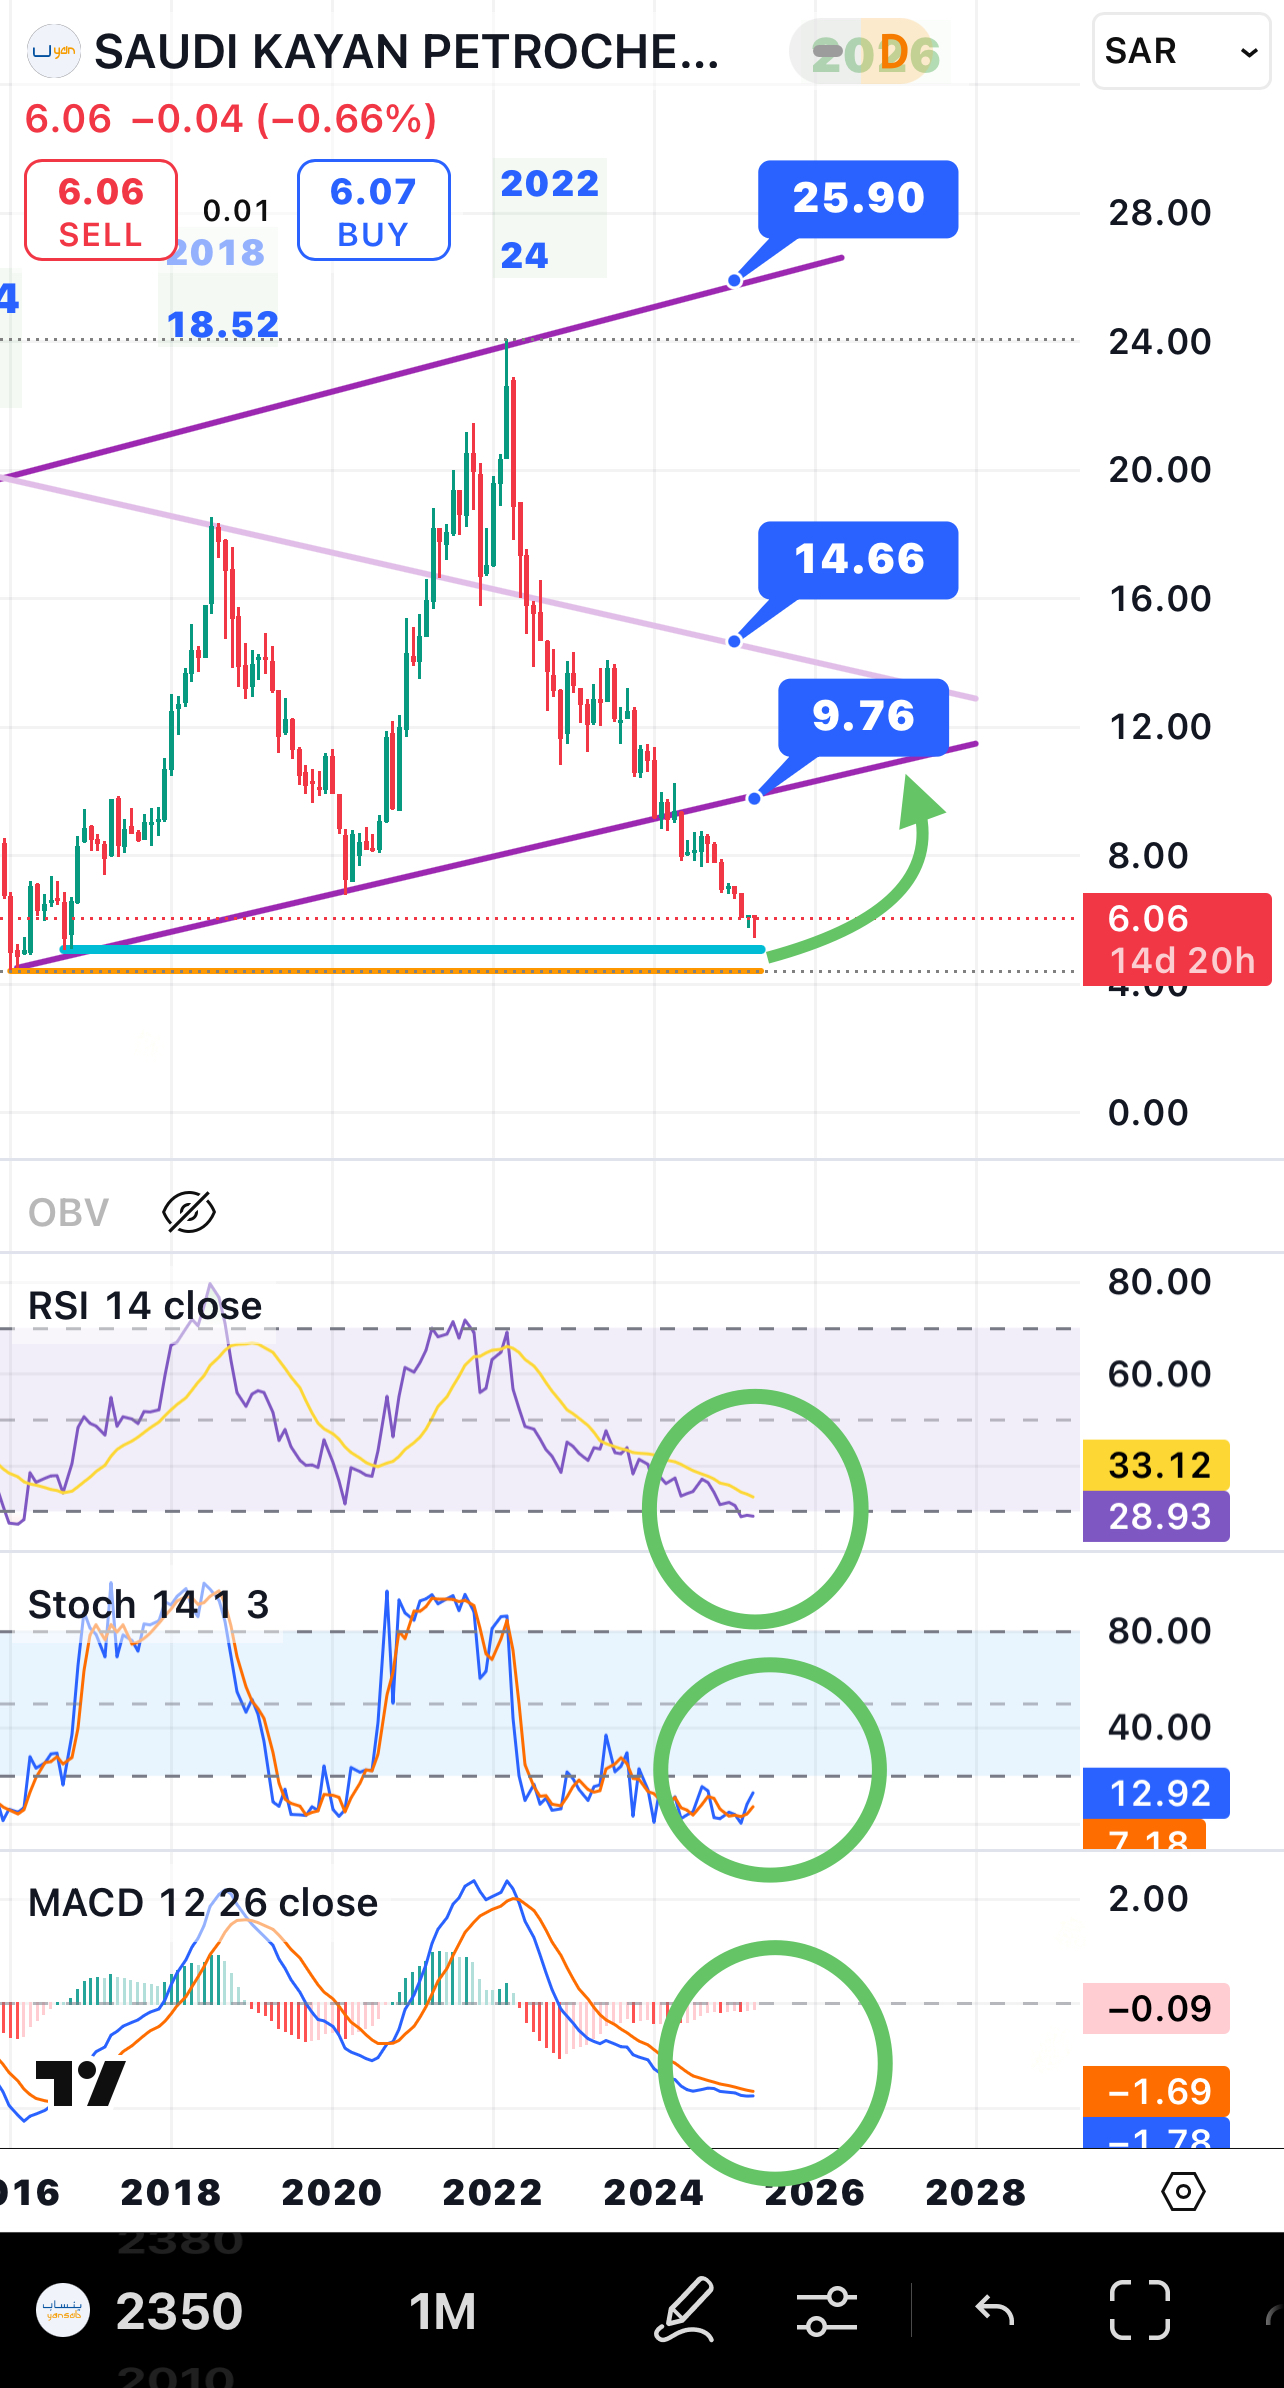1284x2388 pixels.
Task: Open the Saudi Kayan symbol title
Action: (406, 52)
